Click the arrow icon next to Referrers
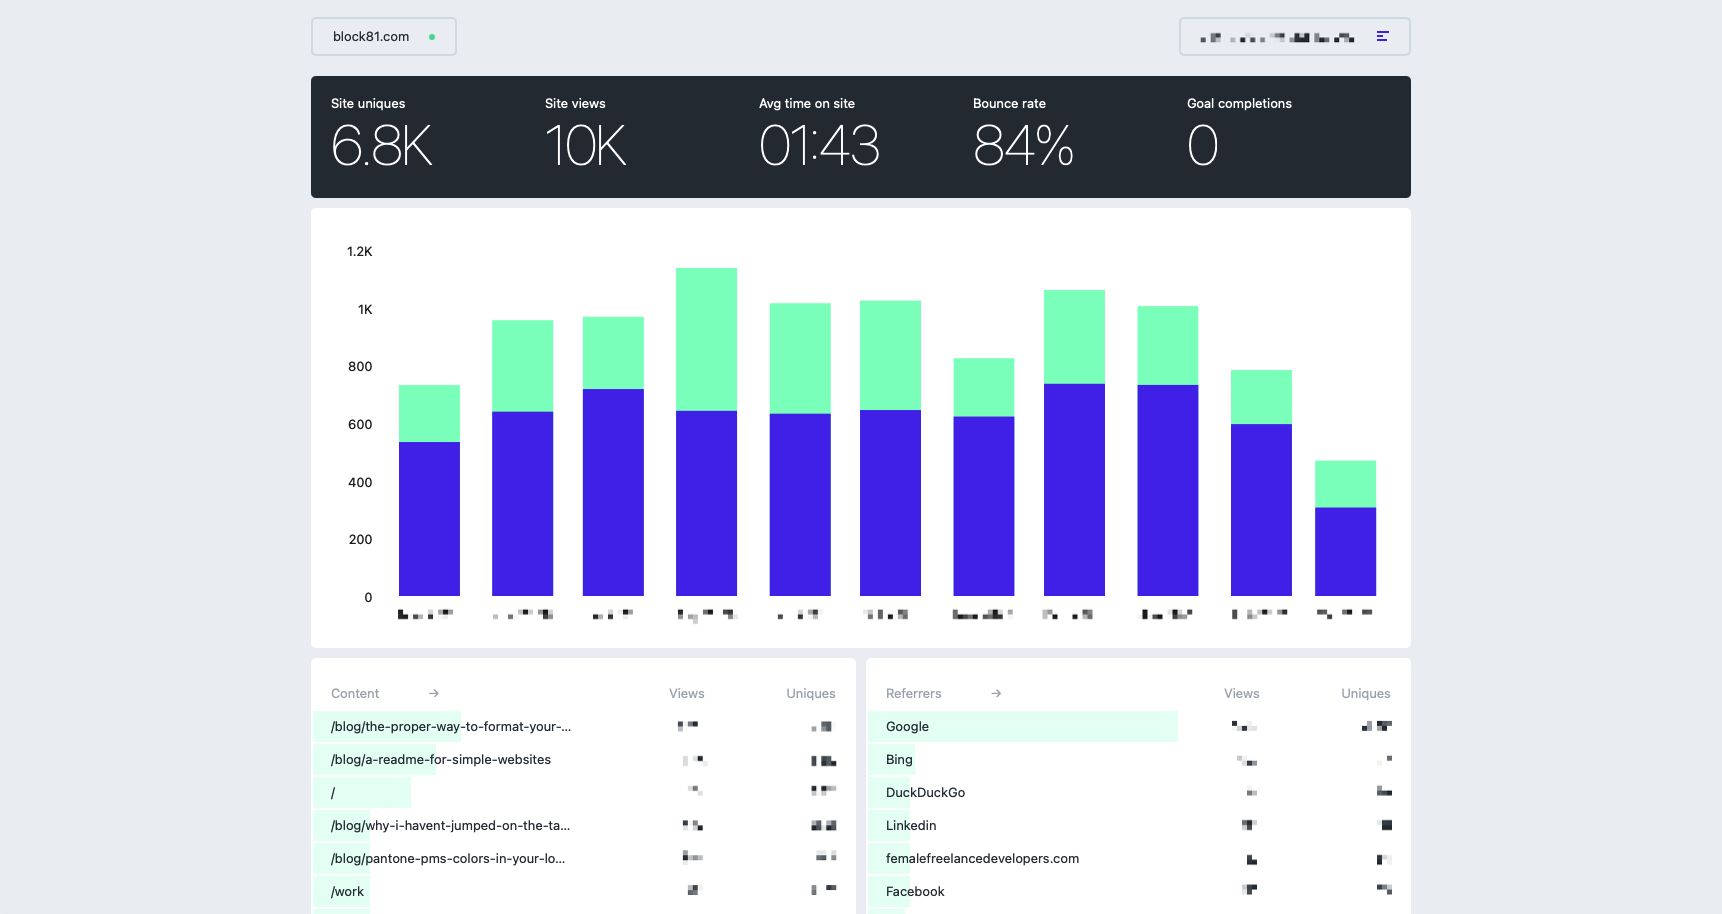Screen dimensions: 1722x914 coord(996,694)
